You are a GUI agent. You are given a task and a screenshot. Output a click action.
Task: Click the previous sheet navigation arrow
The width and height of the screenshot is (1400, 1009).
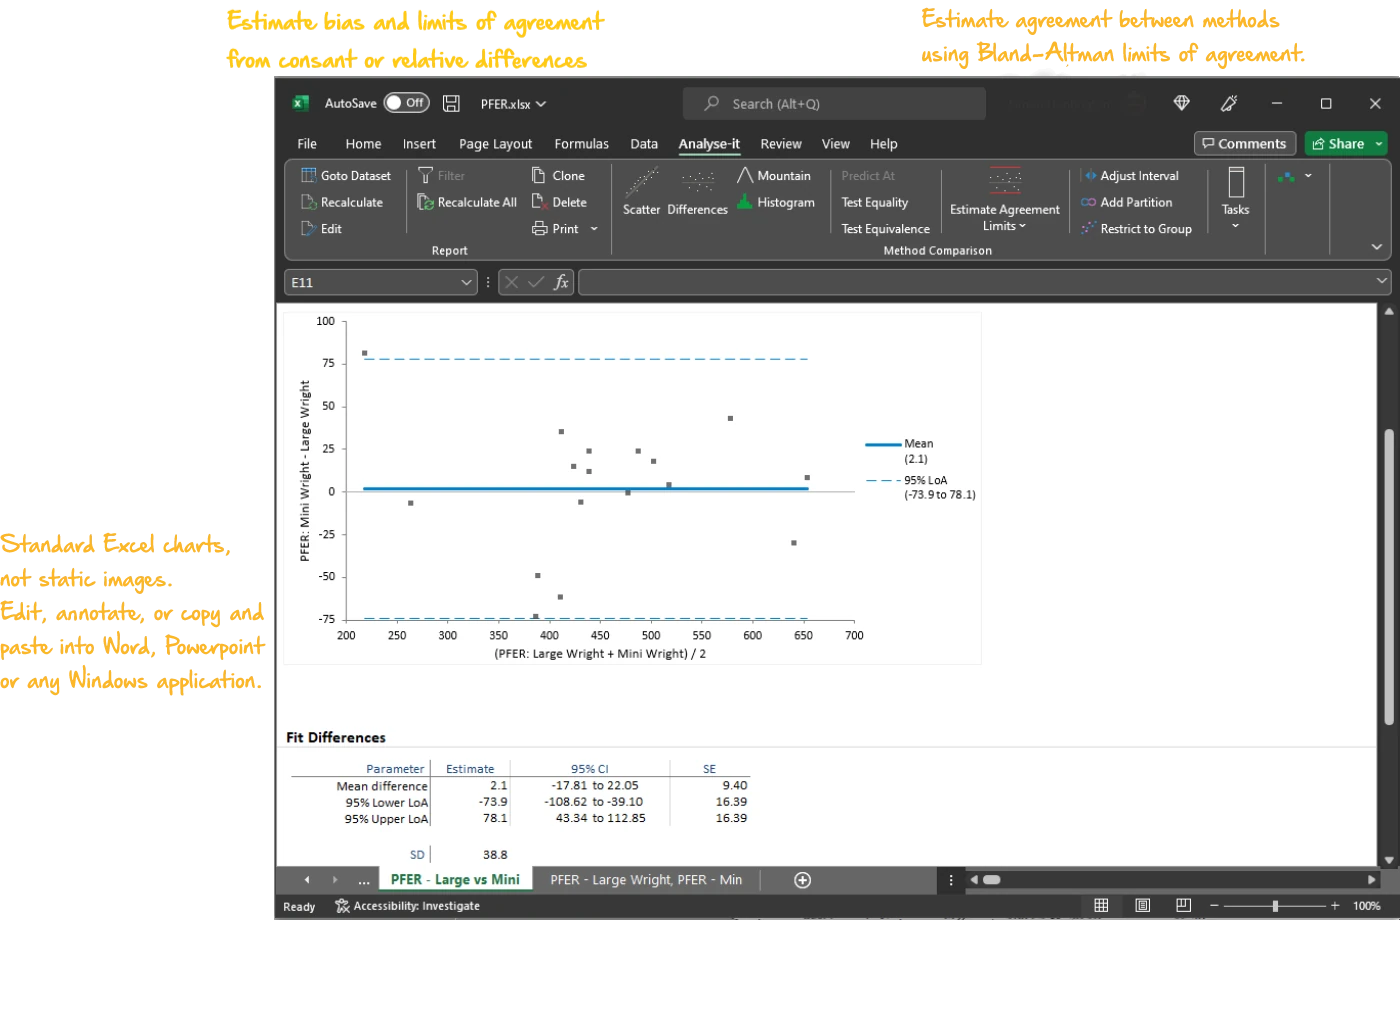[x=307, y=880]
